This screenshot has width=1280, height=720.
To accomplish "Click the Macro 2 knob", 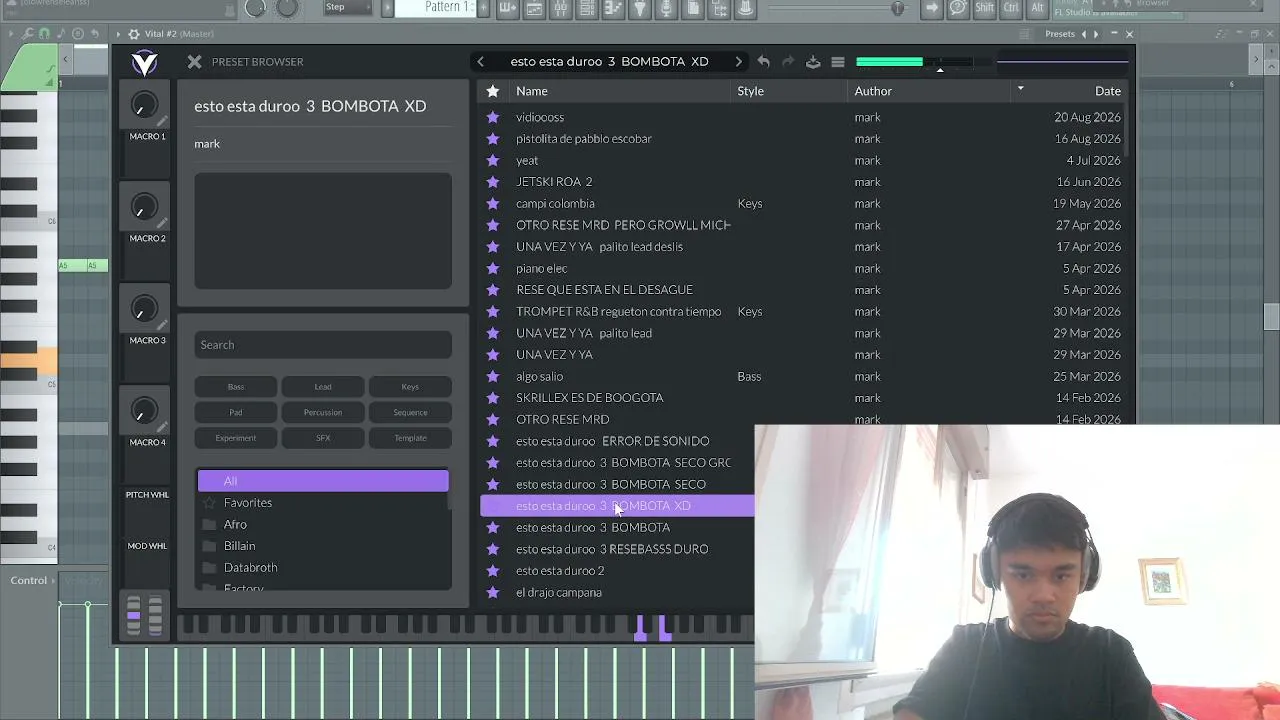I will (144, 208).
